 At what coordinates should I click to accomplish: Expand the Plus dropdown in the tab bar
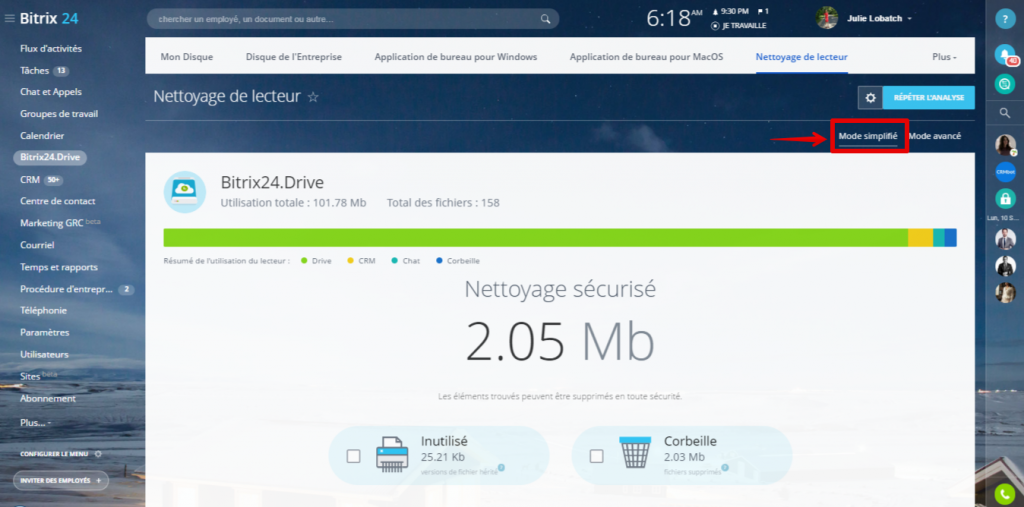point(944,57)
